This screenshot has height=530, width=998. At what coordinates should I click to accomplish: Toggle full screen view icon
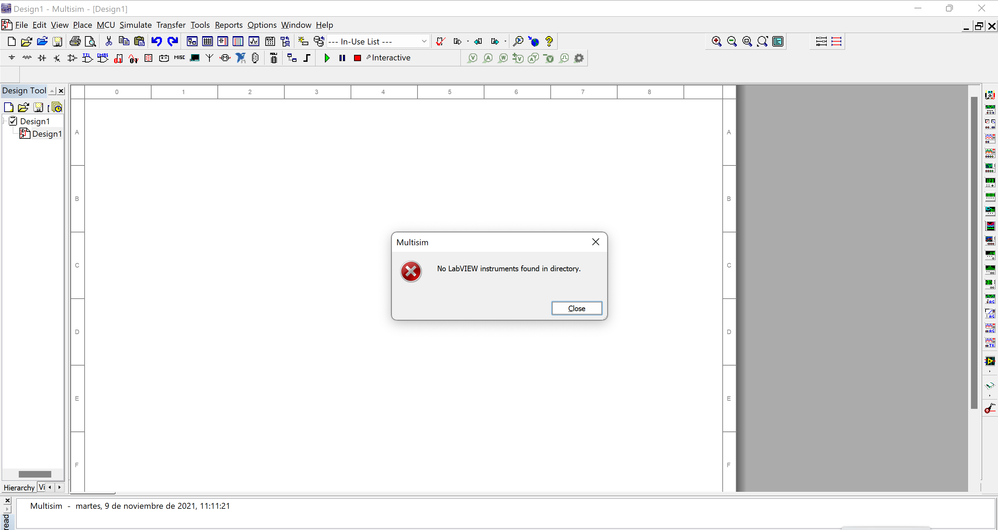[x=778, y=41]
